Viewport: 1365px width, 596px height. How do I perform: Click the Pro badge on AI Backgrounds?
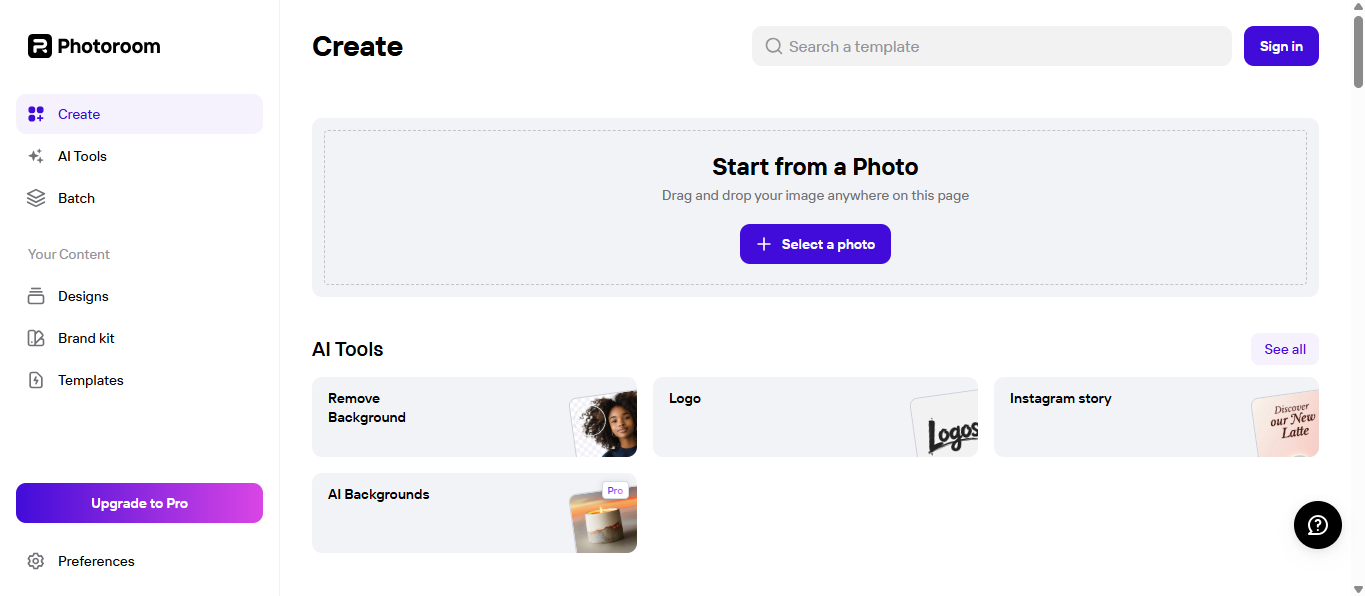click(615, 490)
